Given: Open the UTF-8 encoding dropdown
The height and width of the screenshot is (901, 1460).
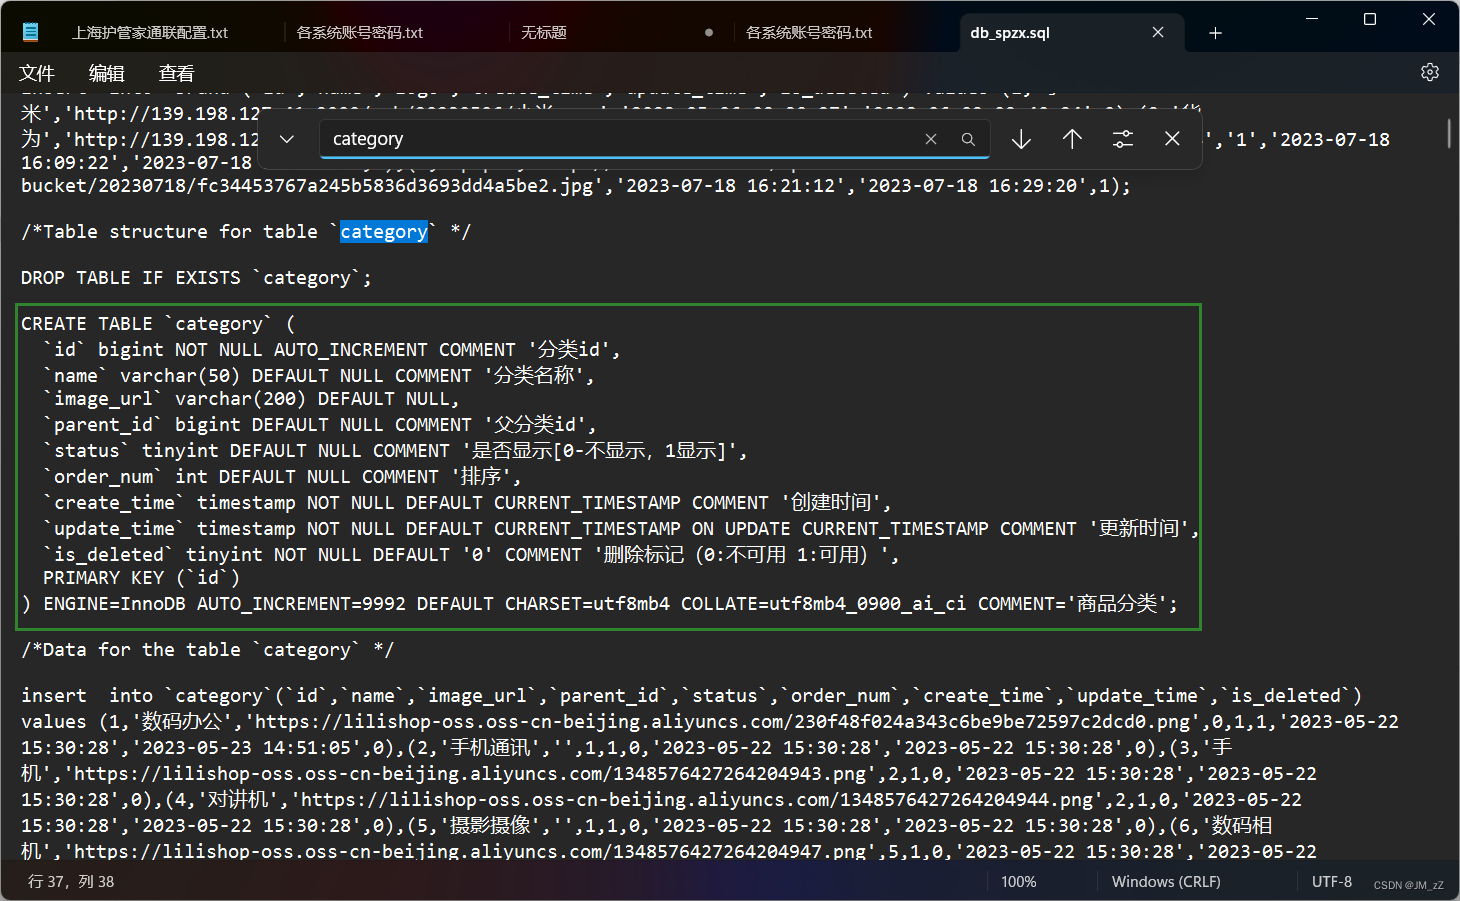Looking at the screenshot, I should point(1332,881).
